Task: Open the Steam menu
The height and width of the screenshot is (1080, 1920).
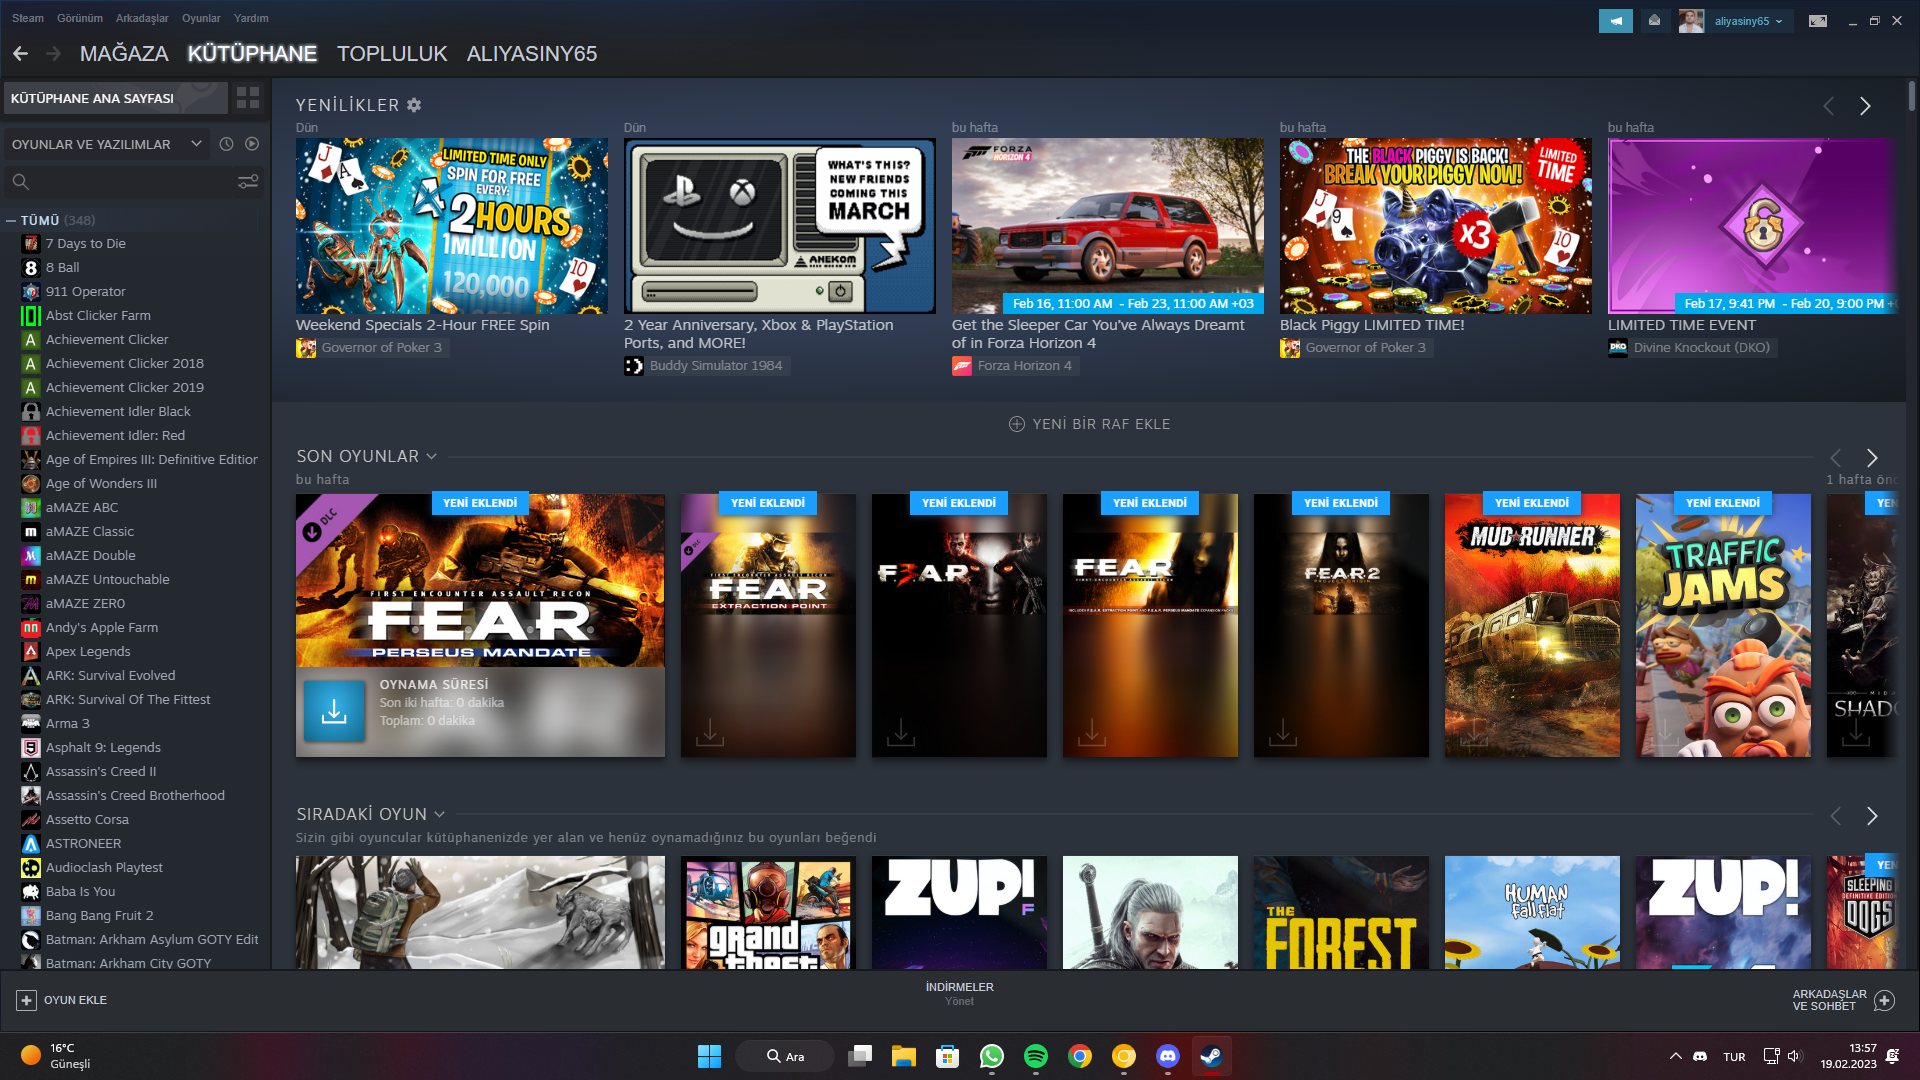Action: coord(28,18)
